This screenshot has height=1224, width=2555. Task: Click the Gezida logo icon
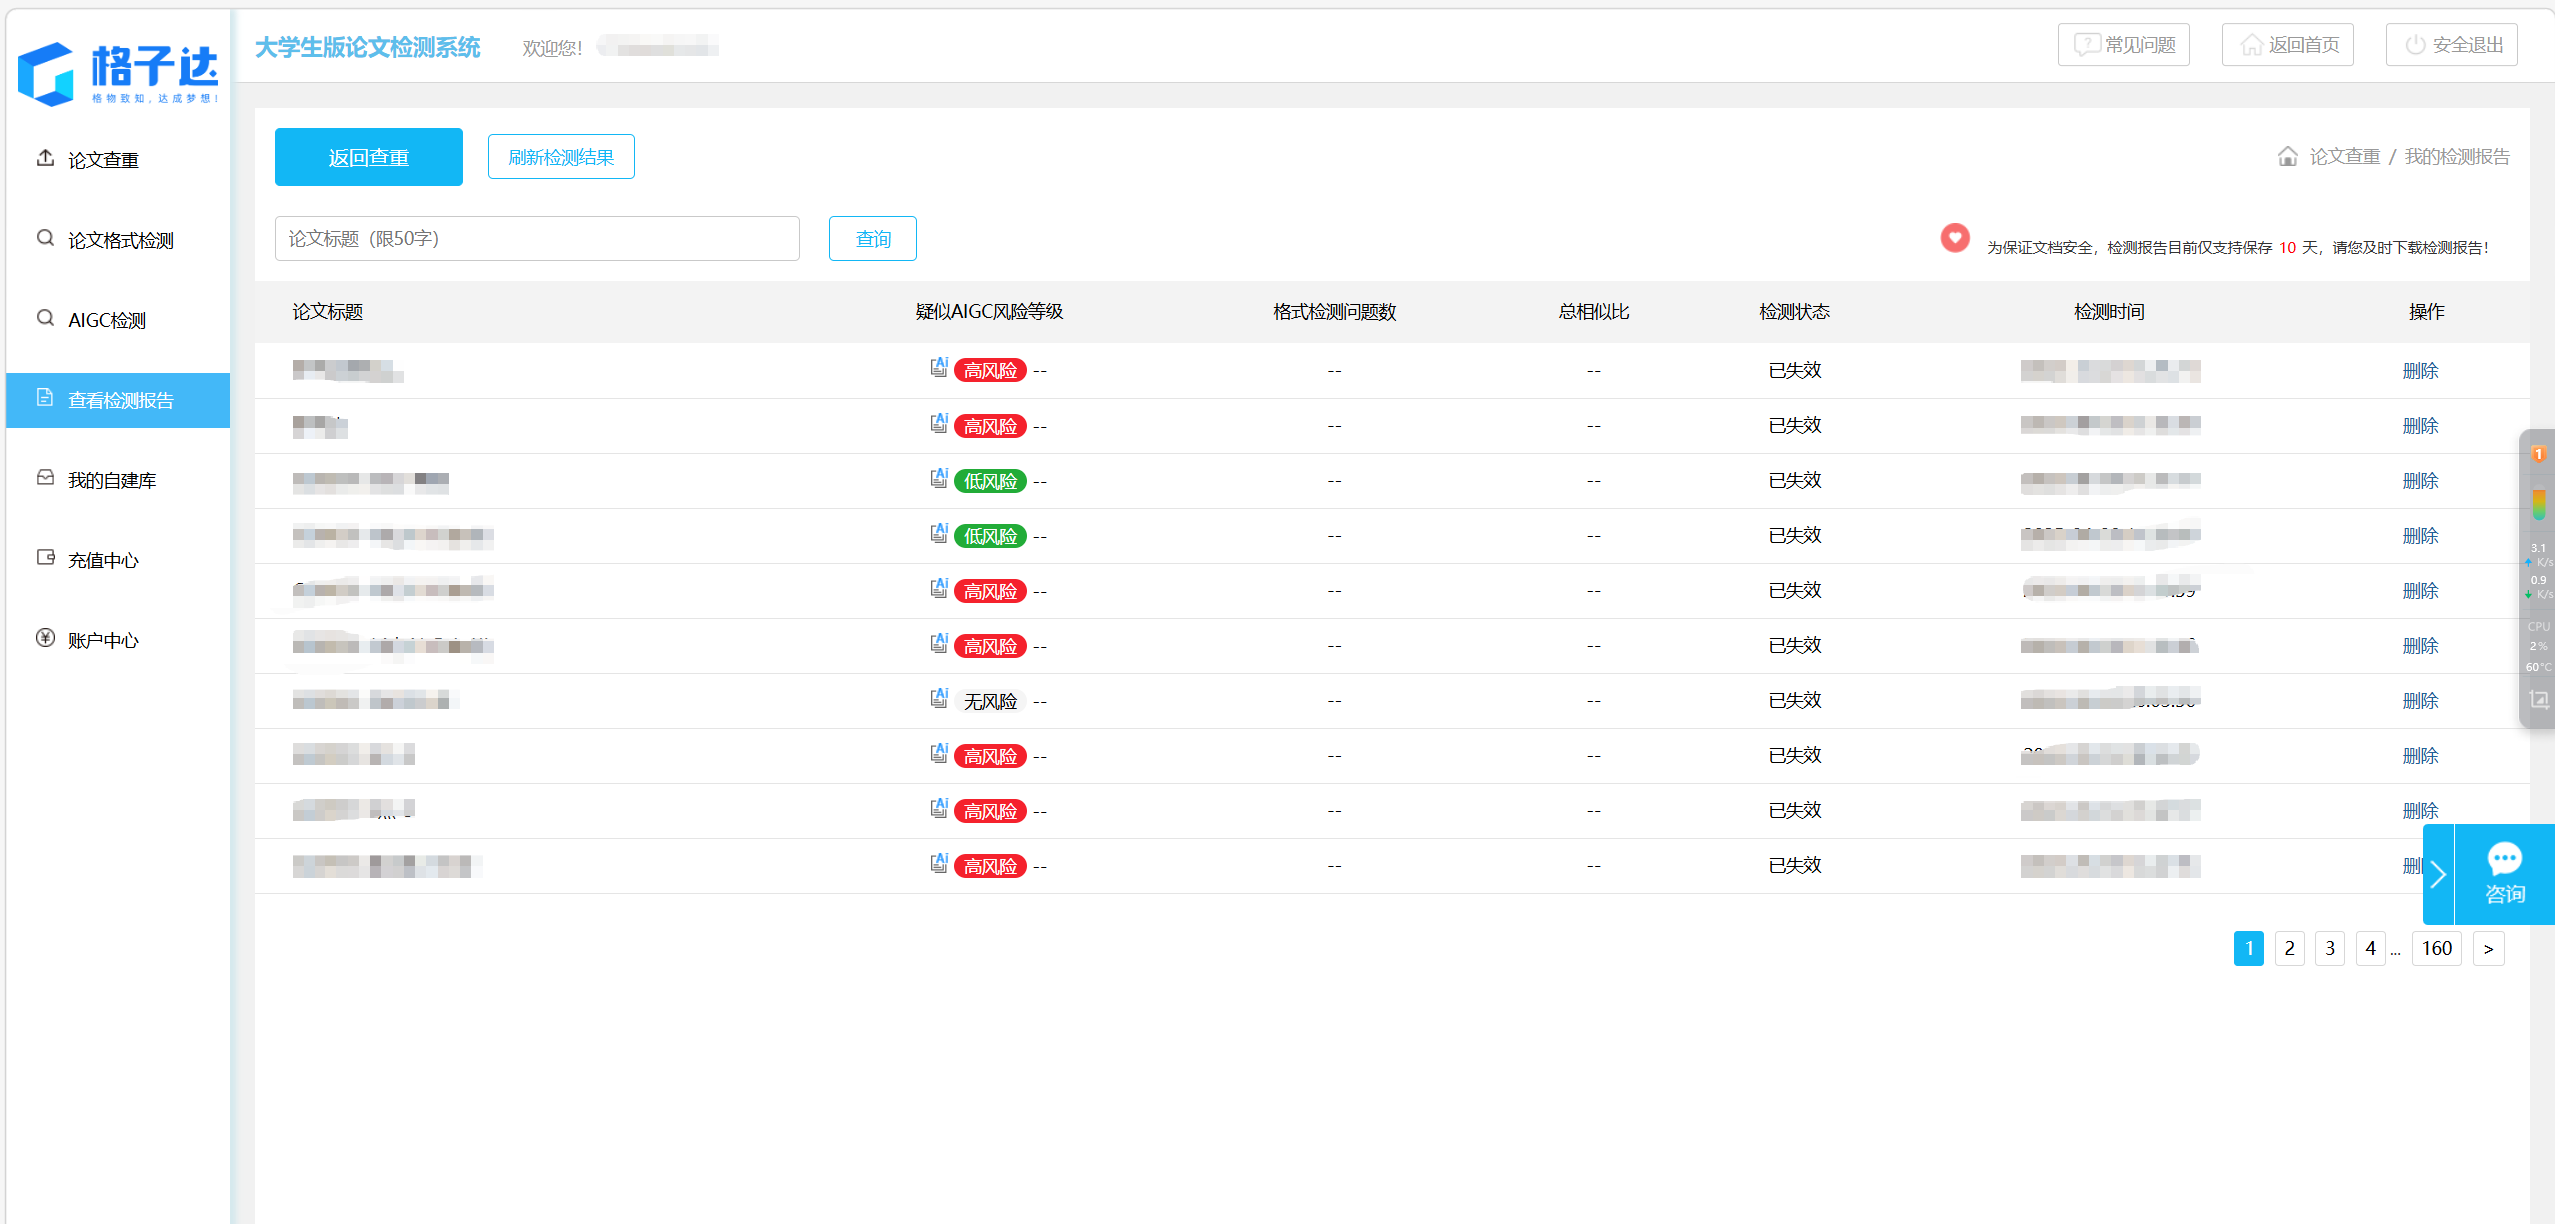pyautogui.click(x=46, y=74)
